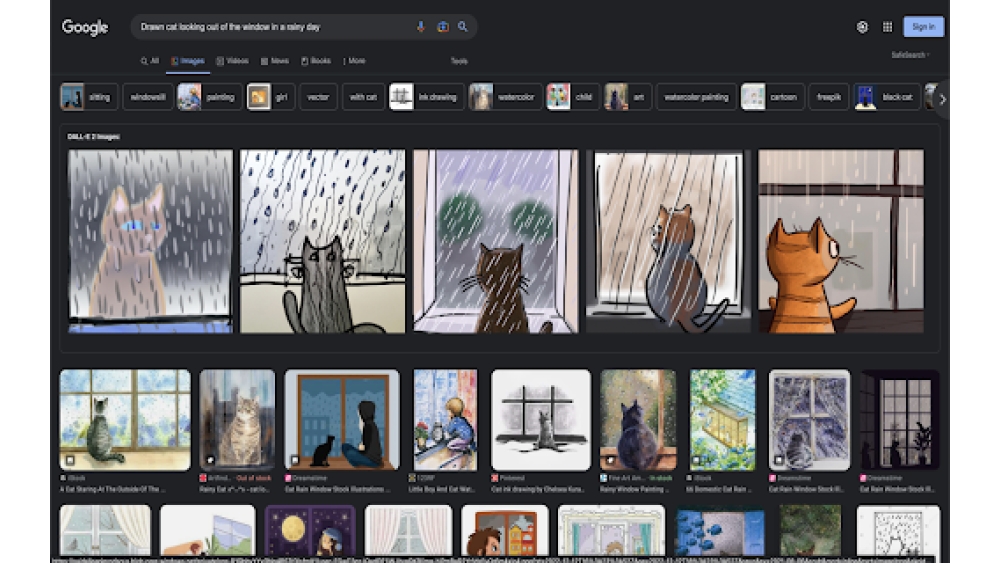The width and height of the screenshot is (1000, 563).
Task: Switch to the All tab
Action: pyautogui.click(x=150, y=61)
